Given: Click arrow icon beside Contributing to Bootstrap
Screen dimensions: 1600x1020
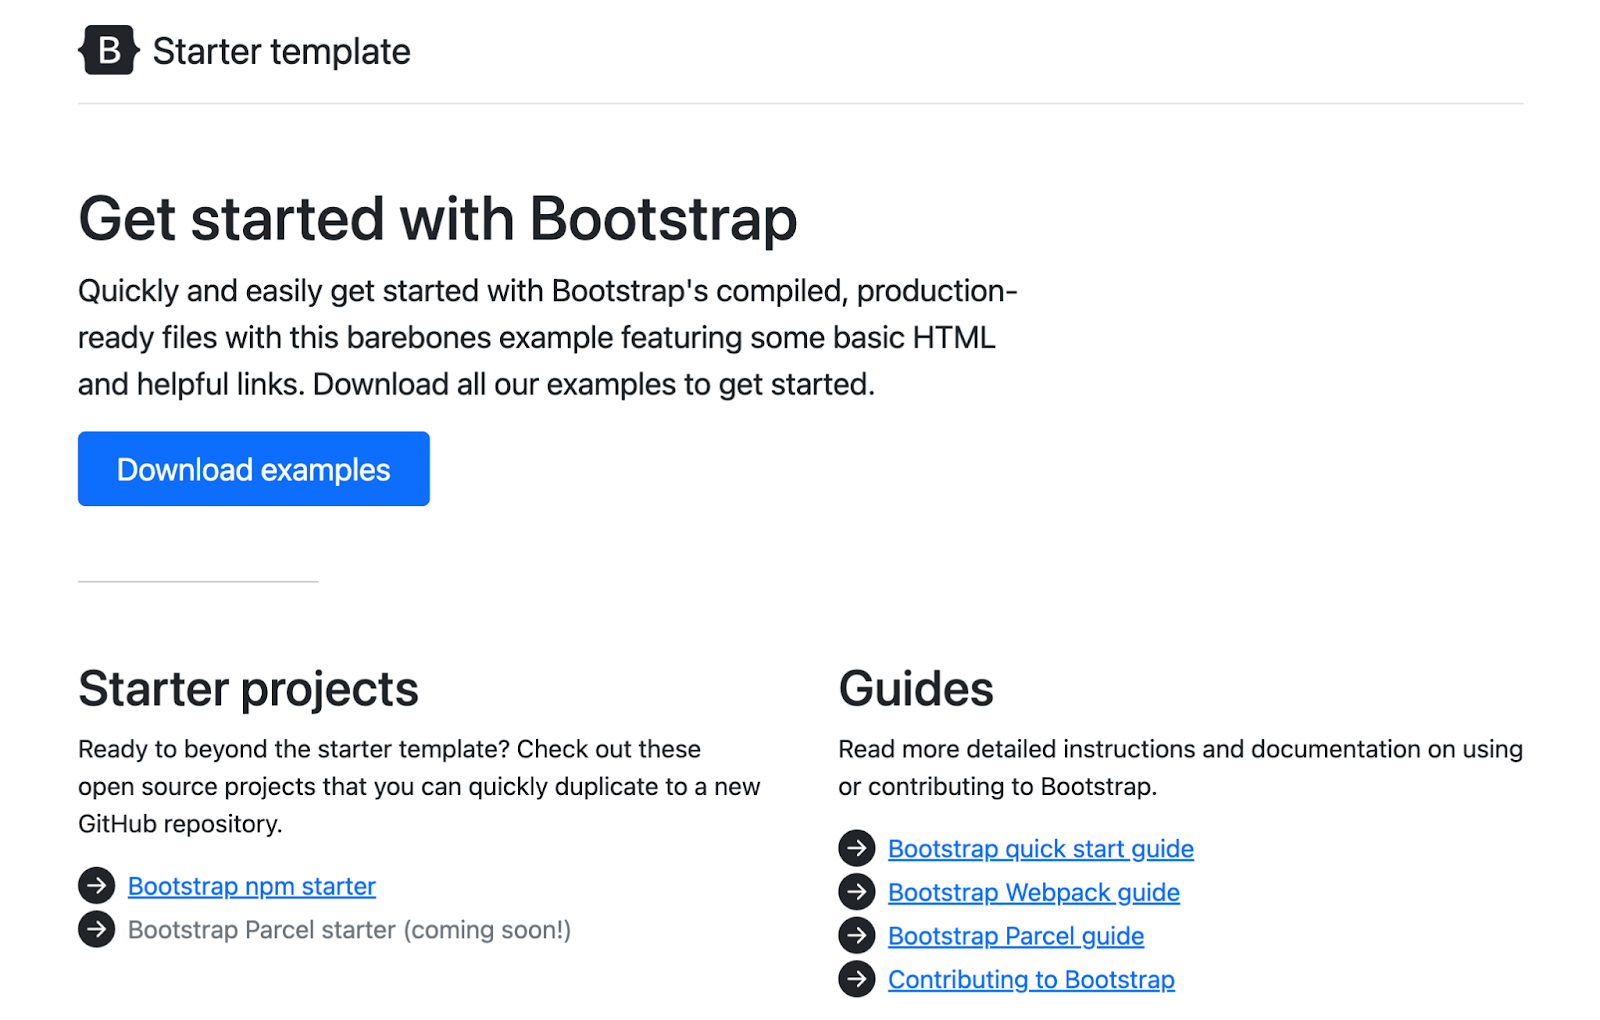Looking at the screenshot, I should (x=857, y=979).
